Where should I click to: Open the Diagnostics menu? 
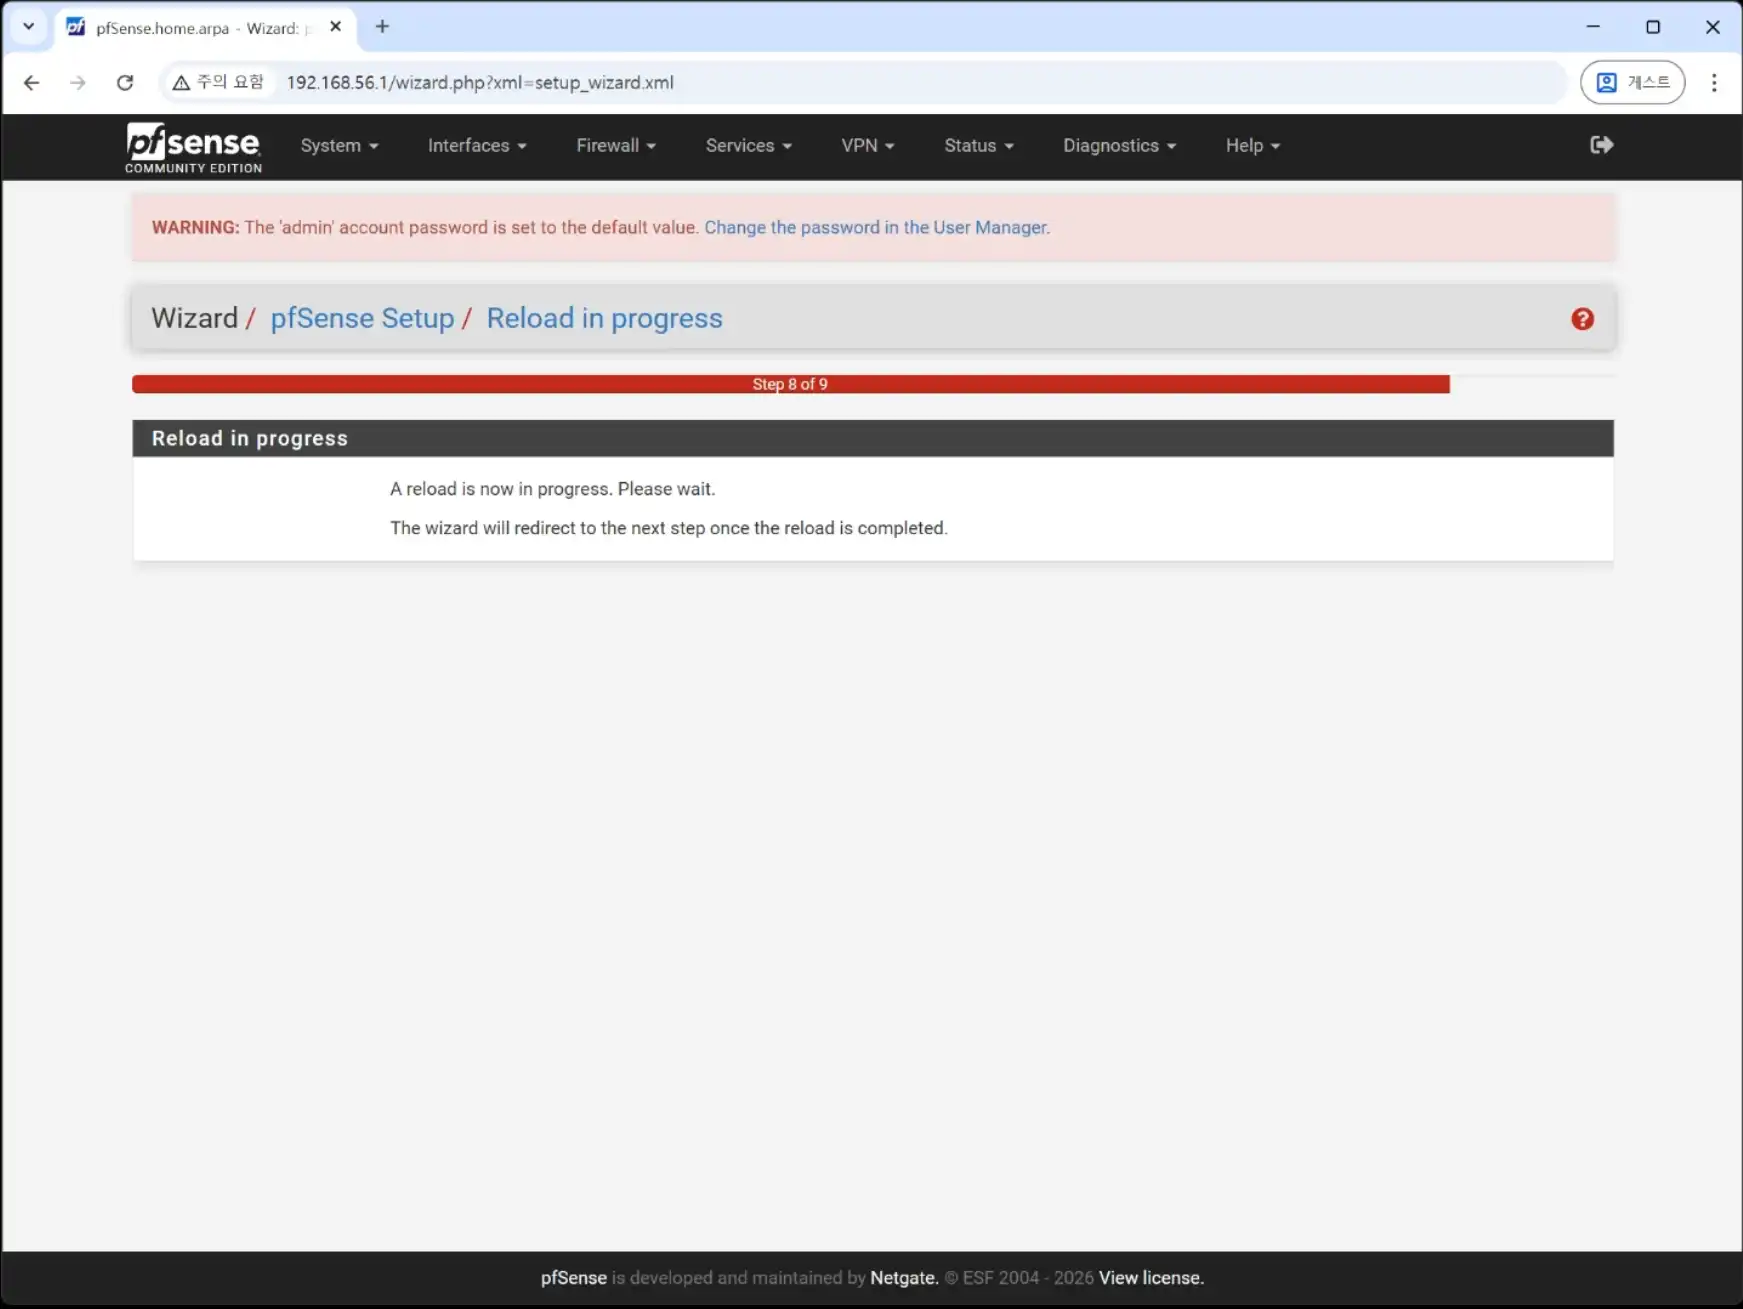click(1118, 146)
